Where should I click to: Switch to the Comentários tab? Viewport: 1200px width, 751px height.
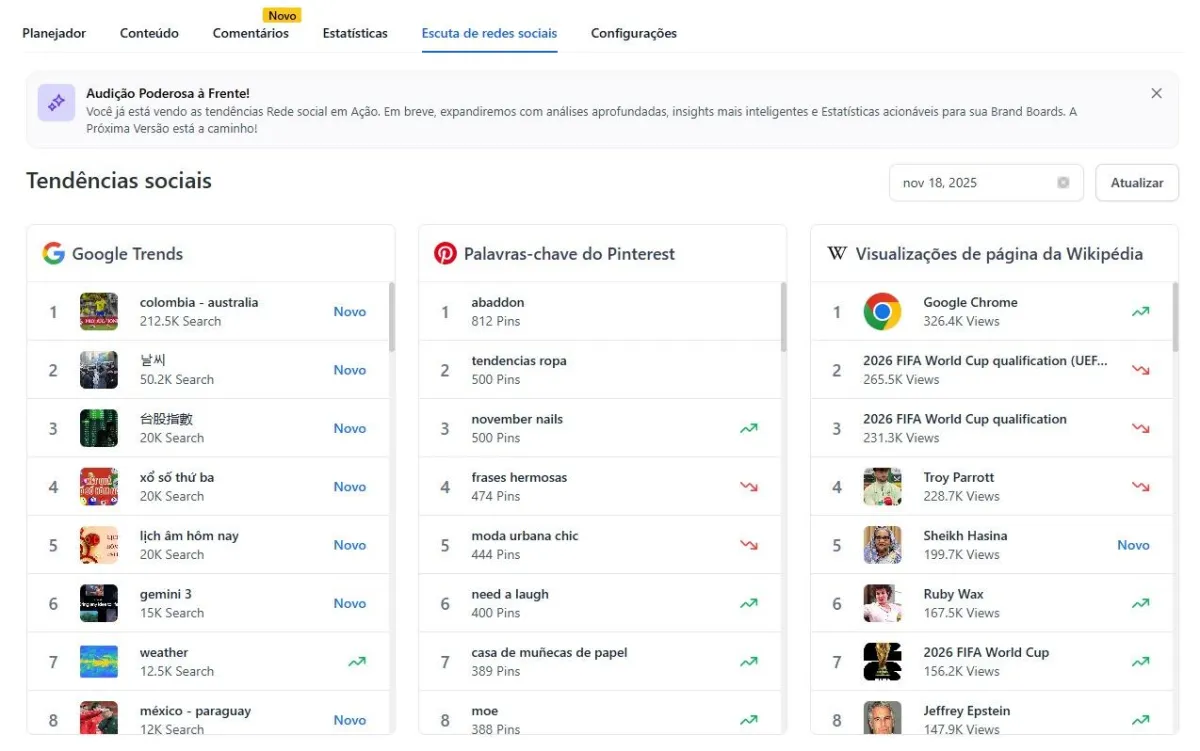[x=251, y=33]
